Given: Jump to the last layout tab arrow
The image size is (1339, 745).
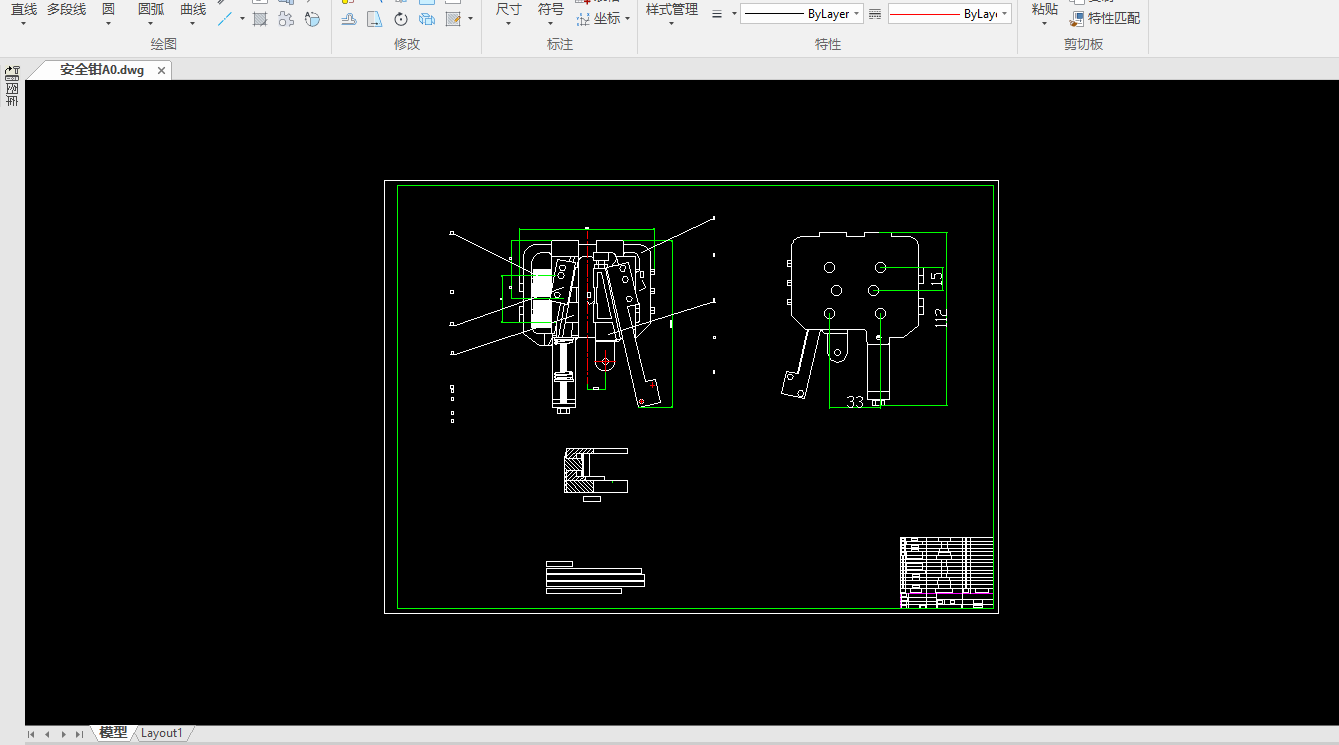Looking at the screenshot, I should (x=79, y=734).
